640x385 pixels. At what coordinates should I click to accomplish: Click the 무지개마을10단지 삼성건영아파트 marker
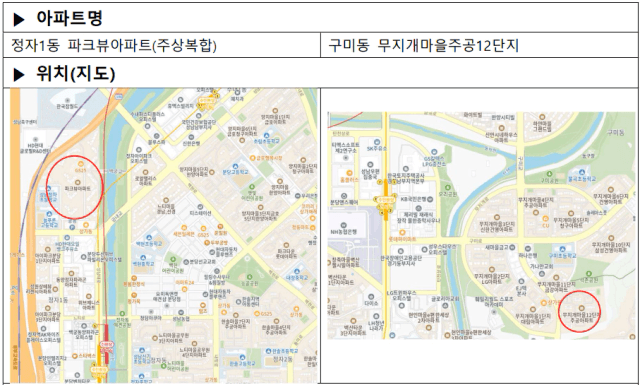coord(611,237)
